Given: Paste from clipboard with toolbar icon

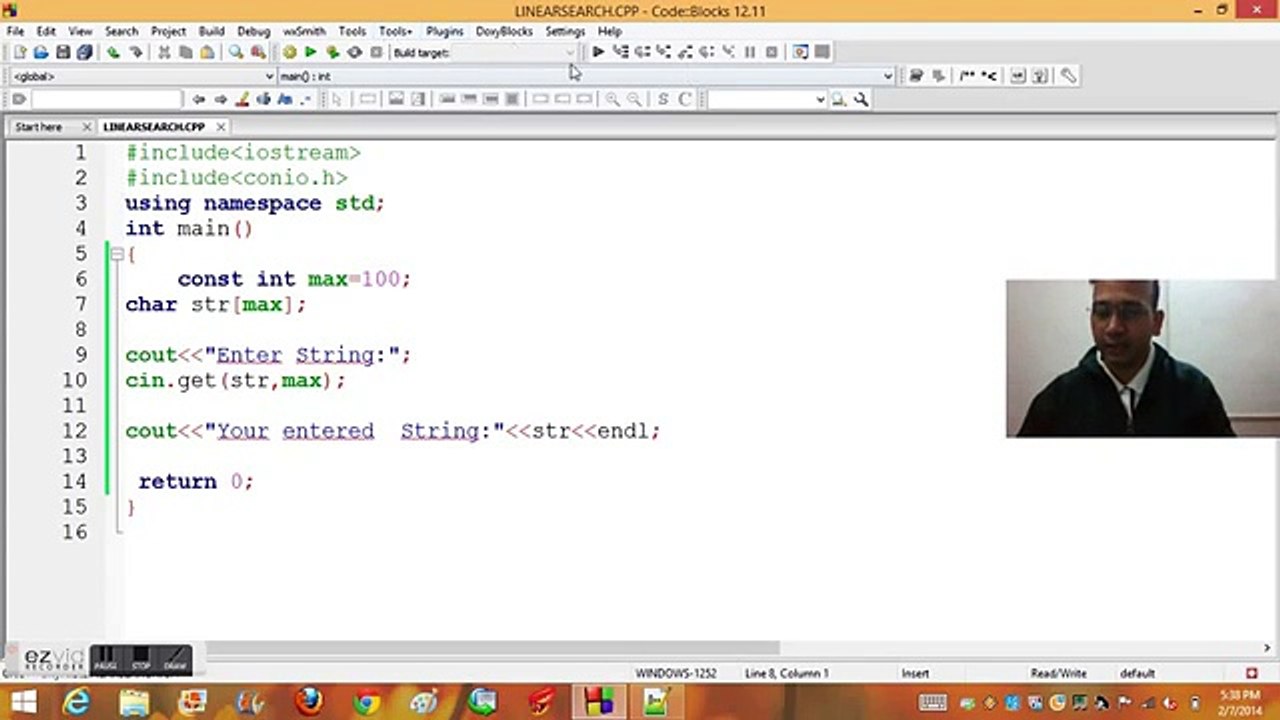Looking at the screenshot, I should 207,52.
